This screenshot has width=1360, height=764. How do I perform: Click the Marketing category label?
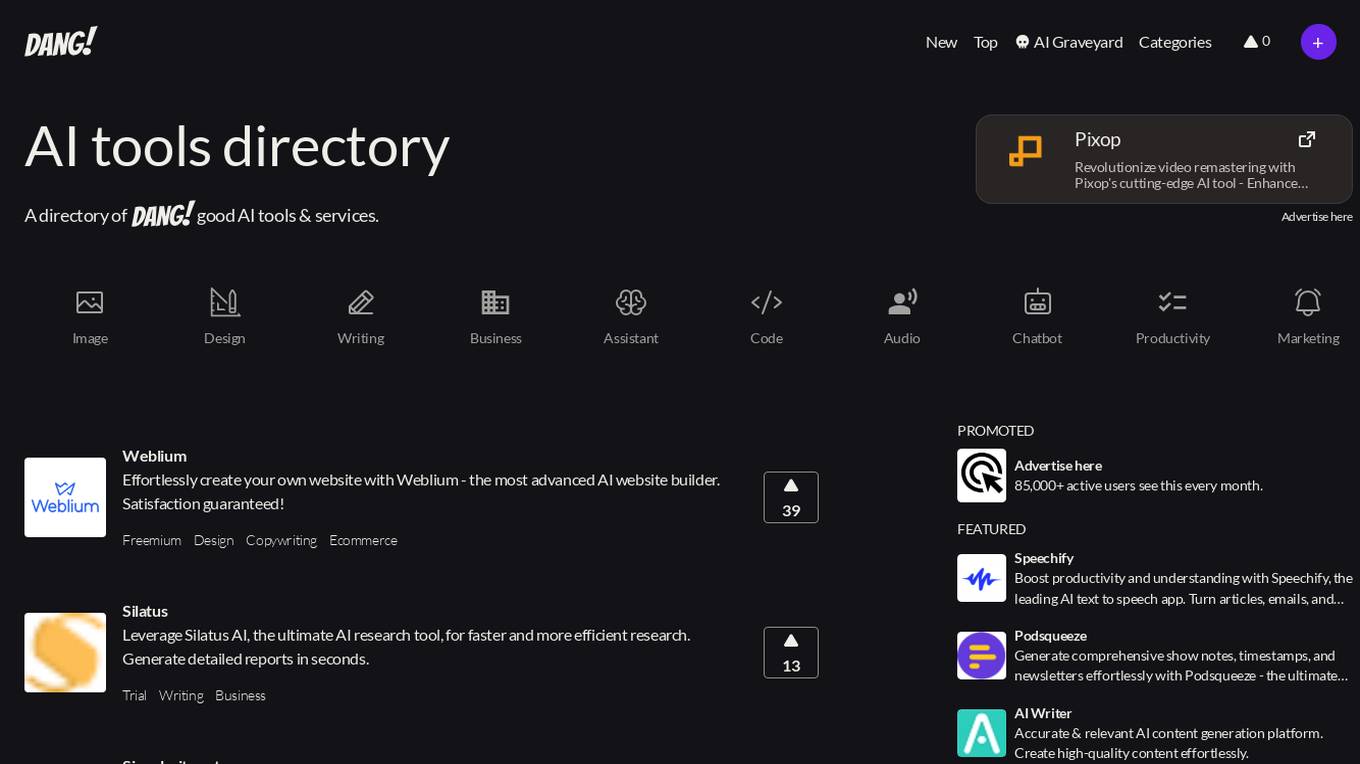1308,338
